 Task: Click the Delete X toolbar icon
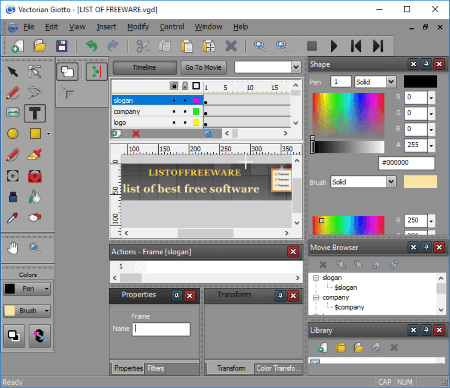pyautogui.click(x=231, y=46)
